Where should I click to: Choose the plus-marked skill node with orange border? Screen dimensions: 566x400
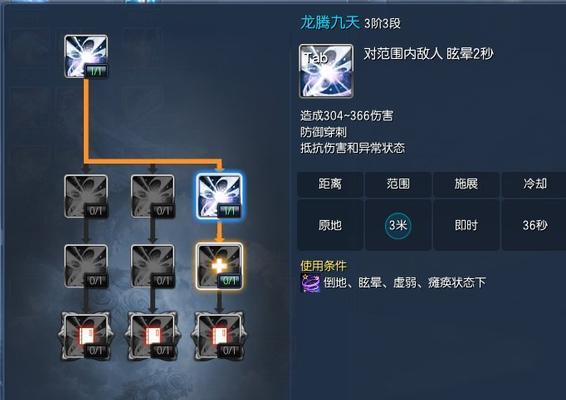219,266
